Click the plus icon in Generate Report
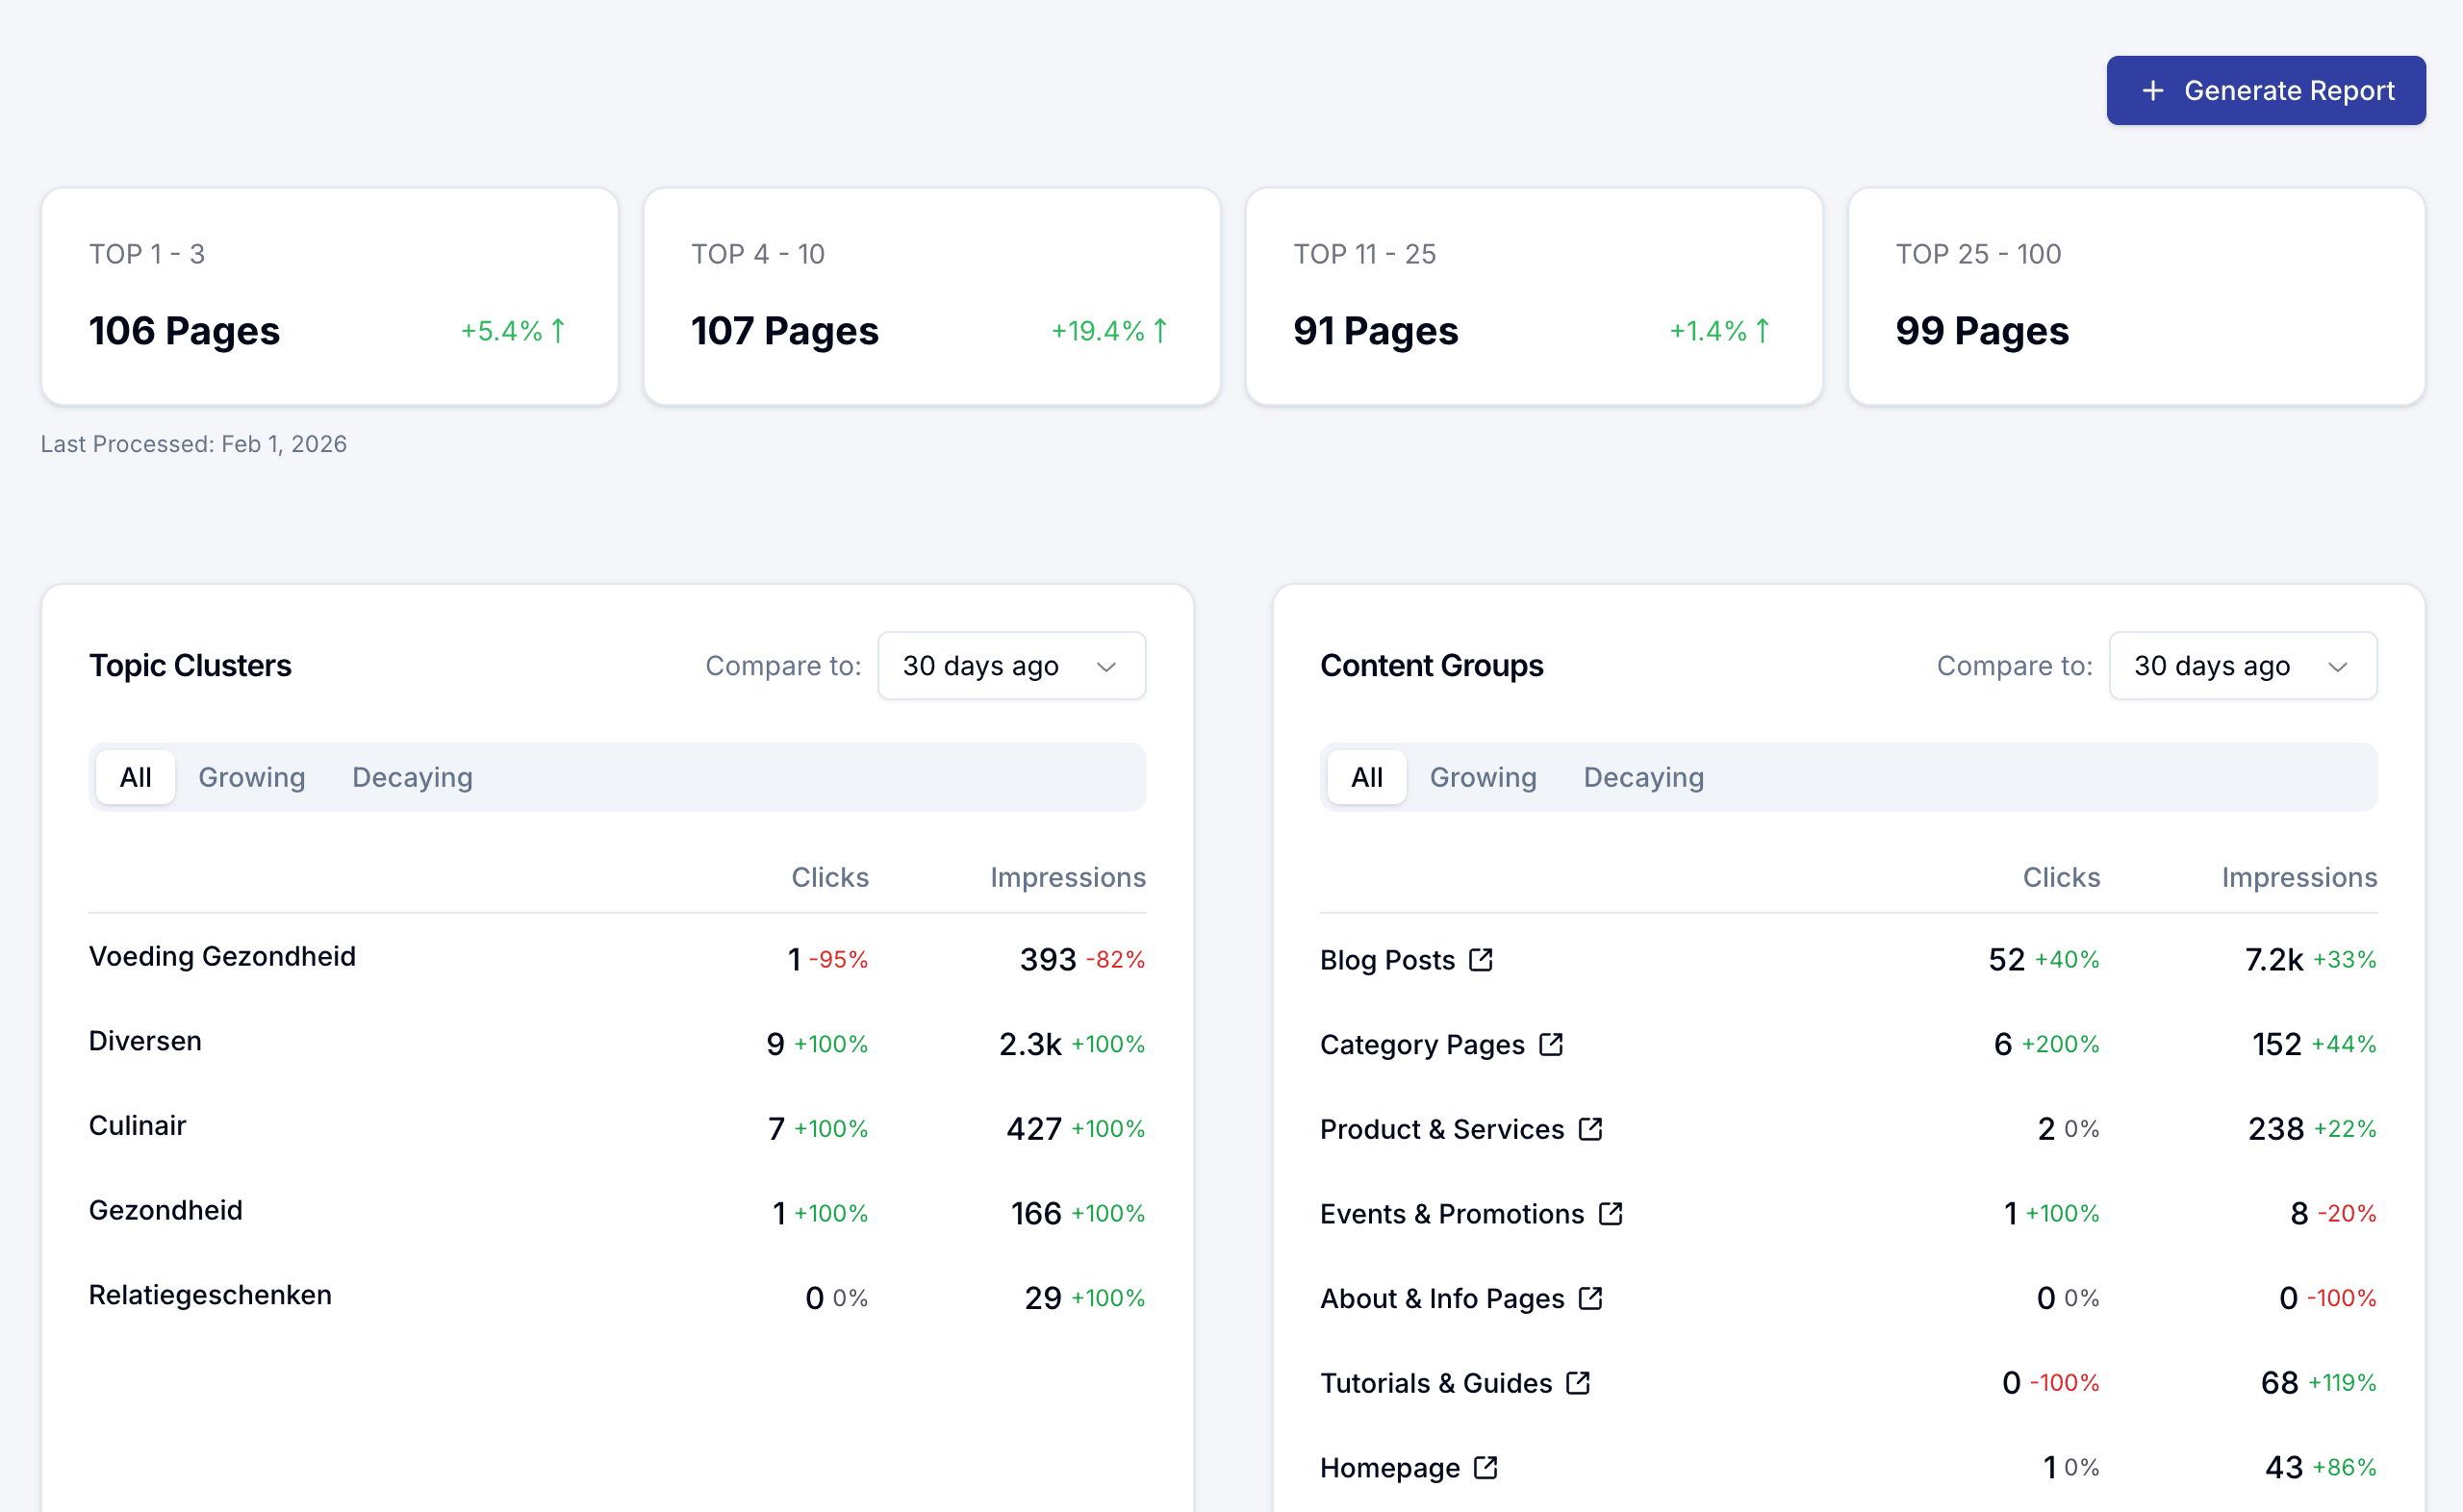The image size is (2463, 1512). (x=2153, y=91)
